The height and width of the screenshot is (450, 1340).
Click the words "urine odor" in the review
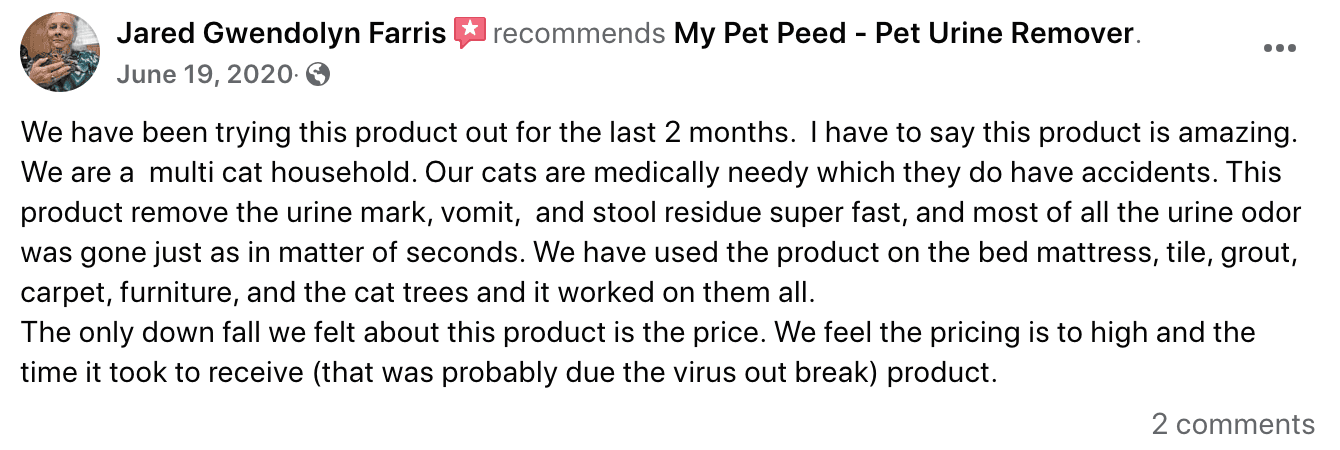pos(1238,213)
